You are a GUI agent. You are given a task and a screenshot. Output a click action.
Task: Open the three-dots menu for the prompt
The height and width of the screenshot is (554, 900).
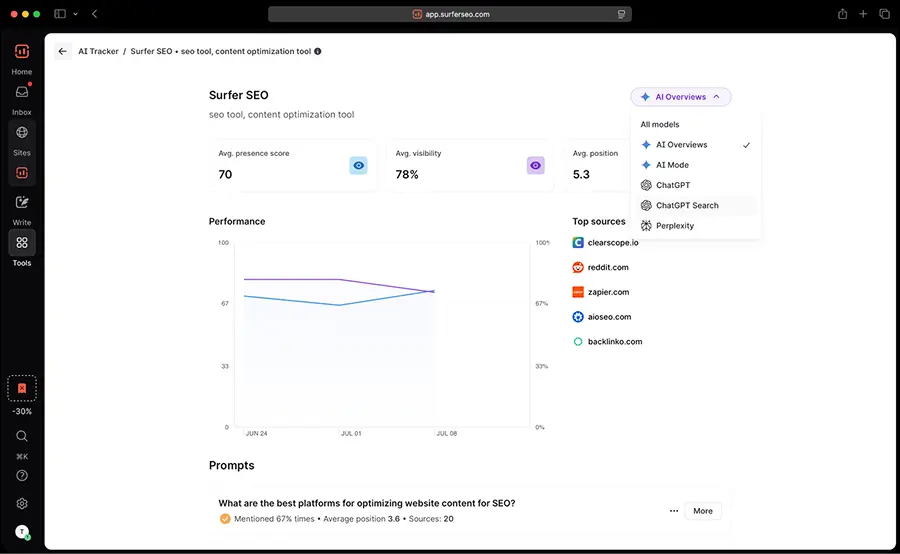point(674,511)
